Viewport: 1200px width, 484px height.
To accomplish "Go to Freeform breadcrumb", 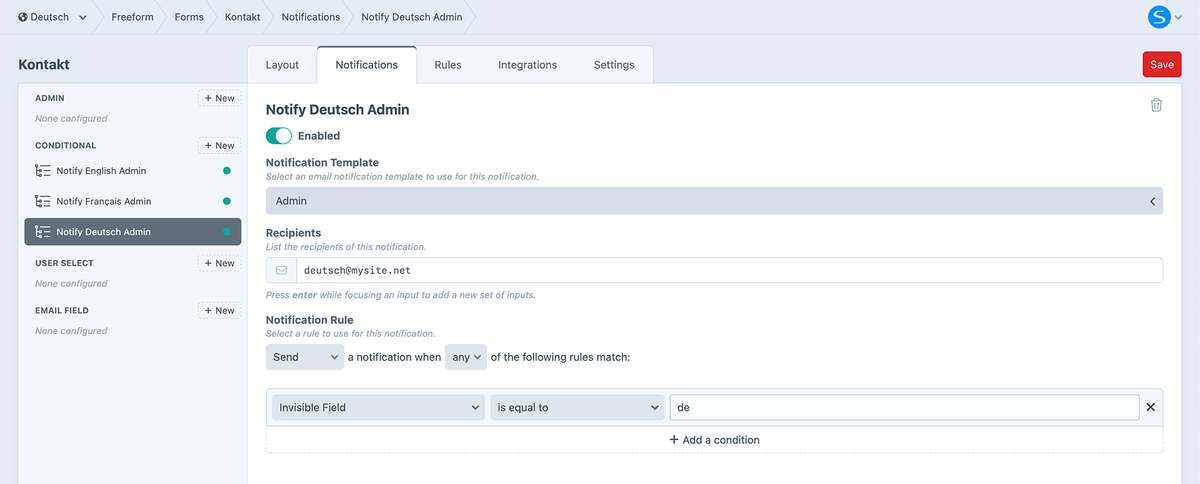I will pos(132,17).
